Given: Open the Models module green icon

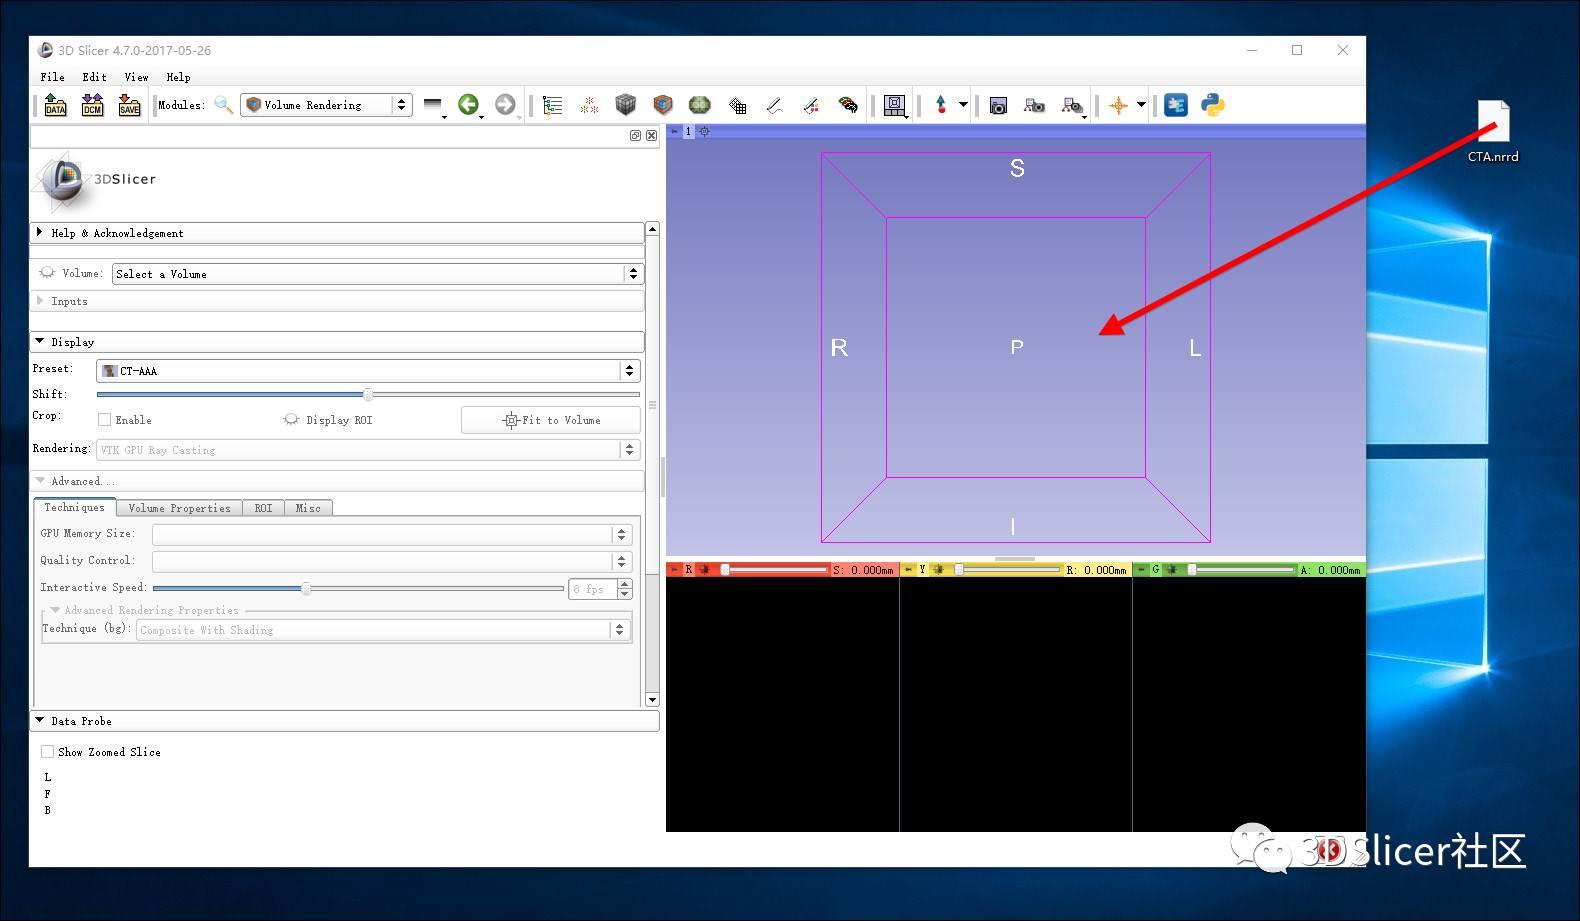Looking at the screenshot, I should 700,104.
